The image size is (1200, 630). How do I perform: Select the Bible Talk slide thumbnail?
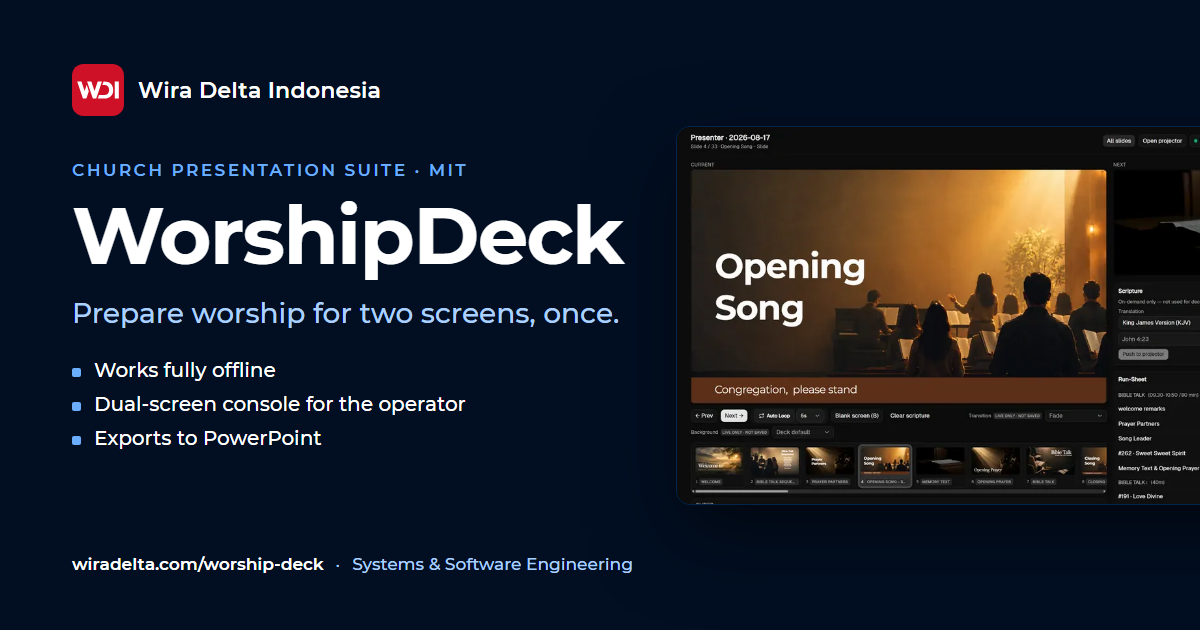point(1051,466)
